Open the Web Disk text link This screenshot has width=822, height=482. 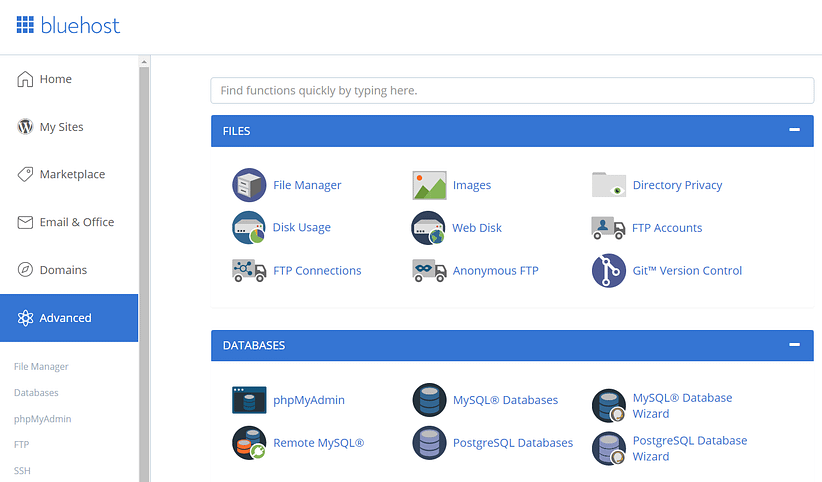coord(477,228)
